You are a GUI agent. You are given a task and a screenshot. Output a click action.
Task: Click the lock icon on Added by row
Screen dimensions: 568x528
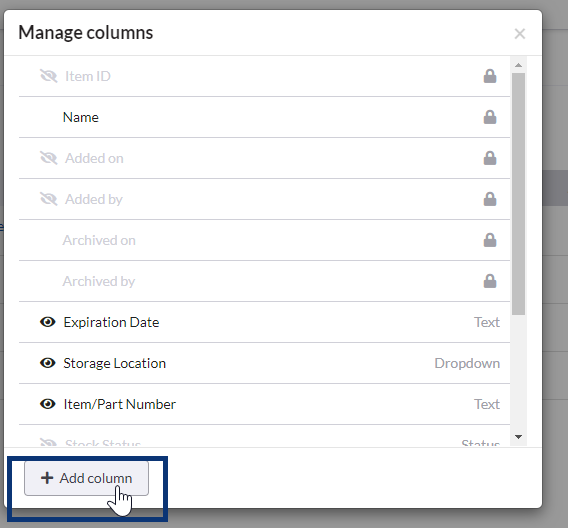490,199
